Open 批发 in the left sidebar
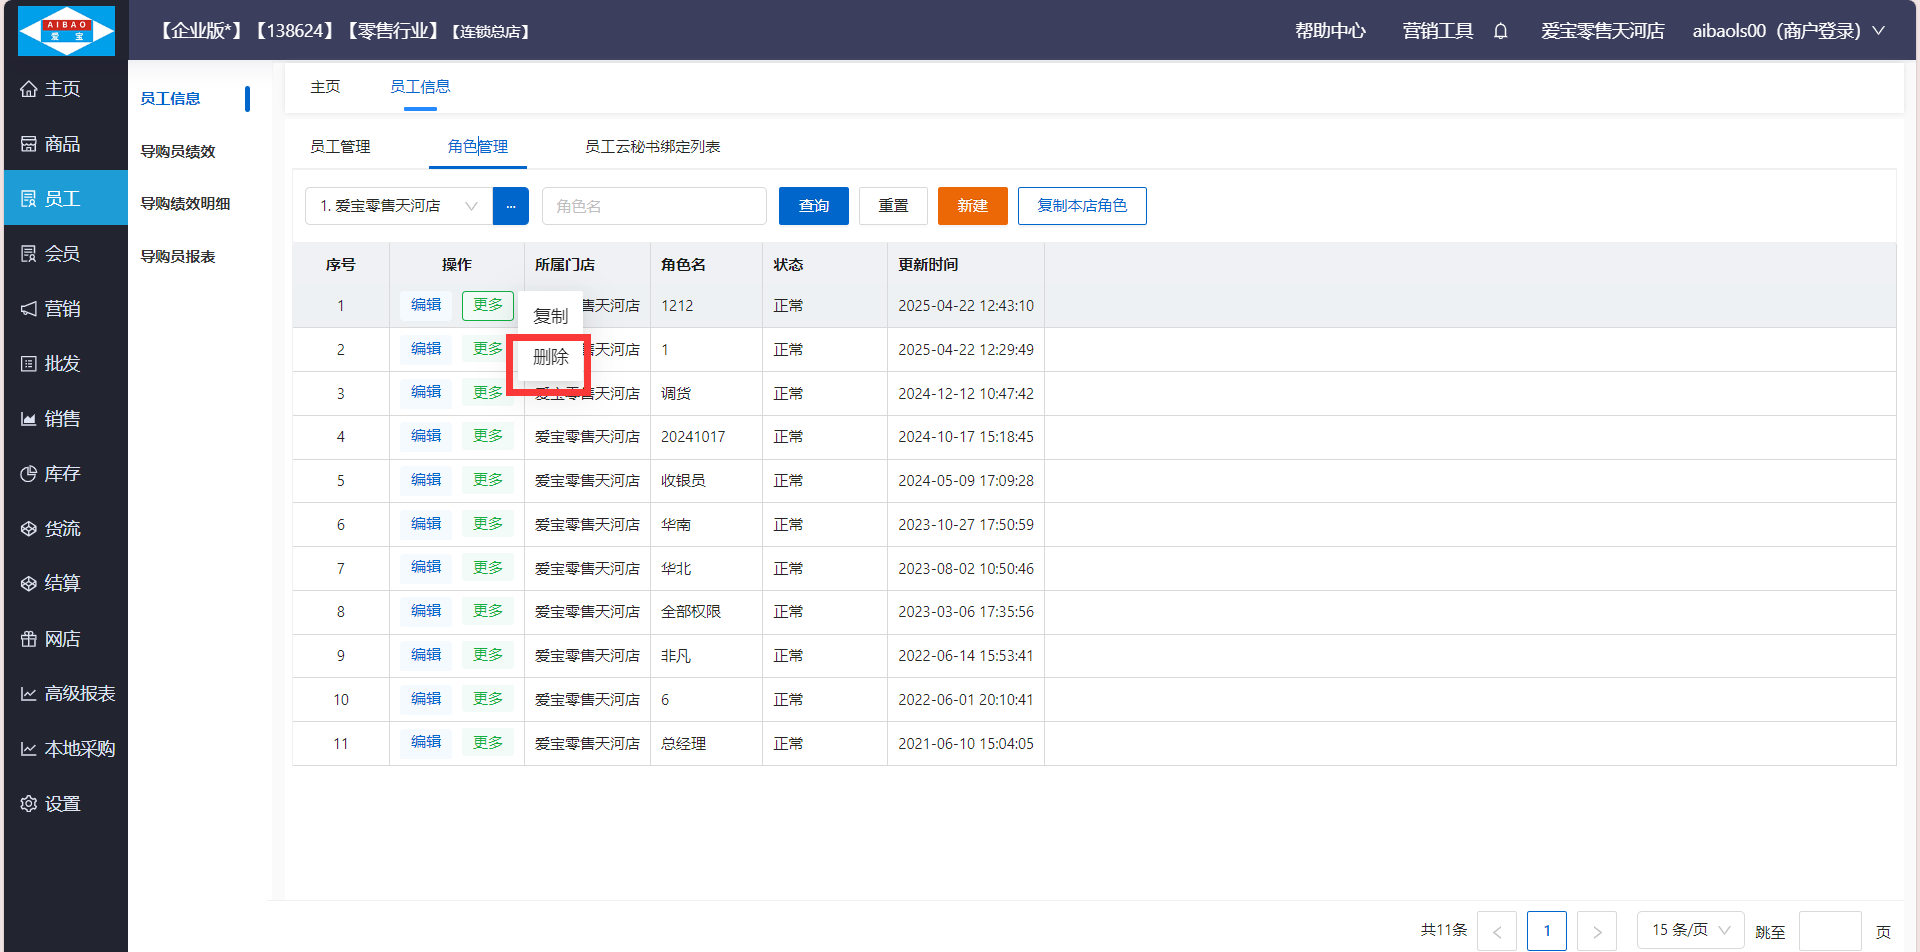Viewport: 1920px width, 952px height. click(66, 364)
